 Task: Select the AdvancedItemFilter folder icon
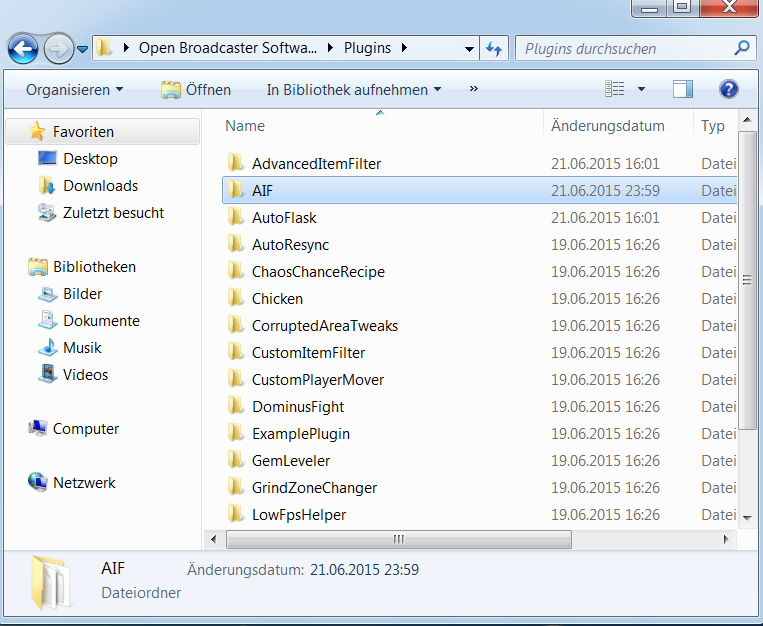point(236,163)
